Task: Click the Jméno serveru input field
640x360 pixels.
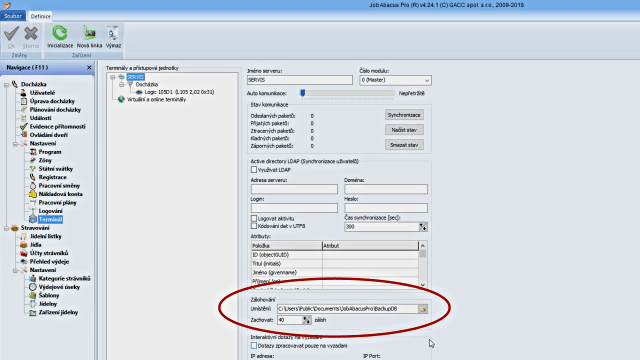Action: (x=300, y=80)
